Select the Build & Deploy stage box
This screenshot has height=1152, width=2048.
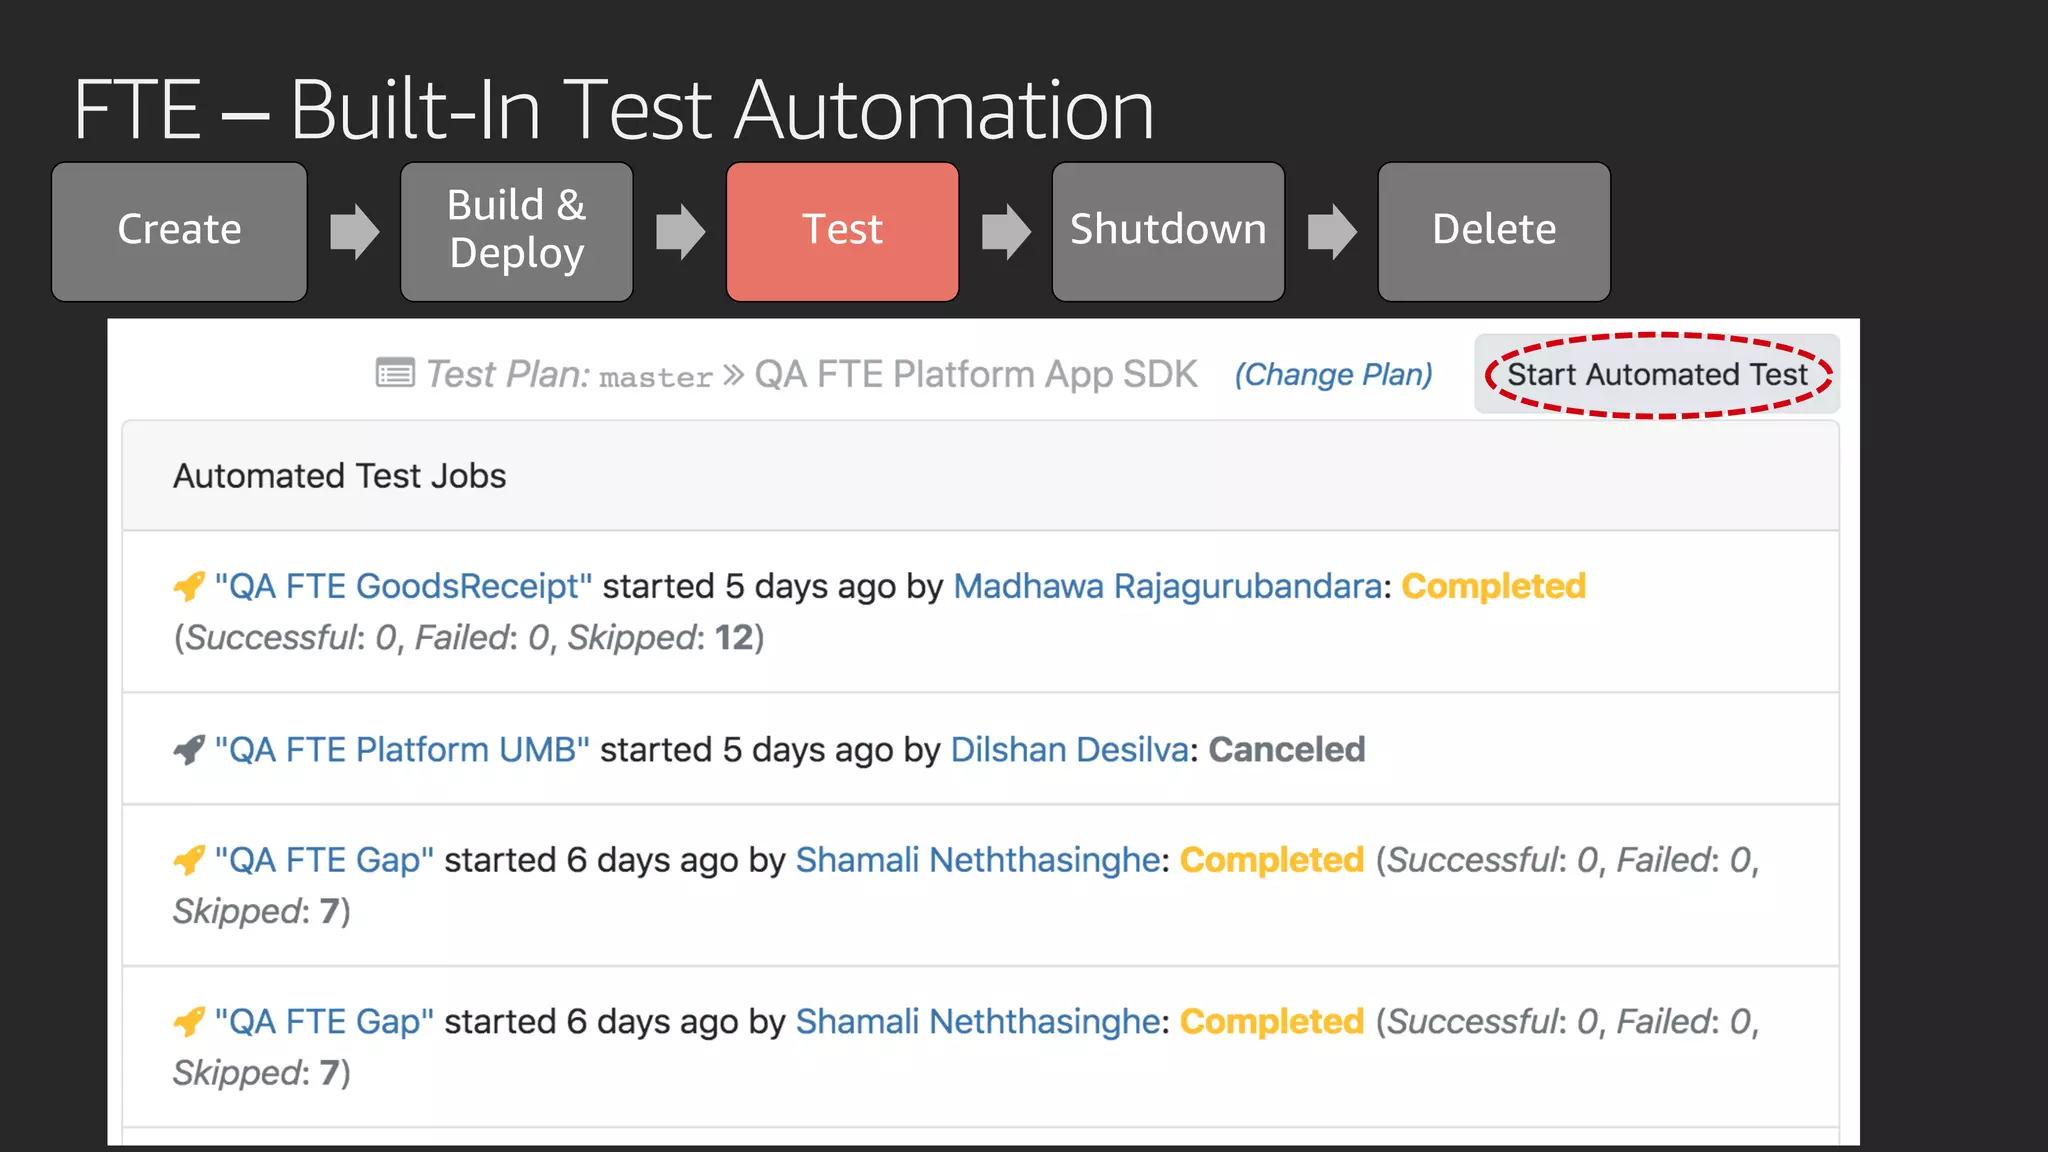517,232
